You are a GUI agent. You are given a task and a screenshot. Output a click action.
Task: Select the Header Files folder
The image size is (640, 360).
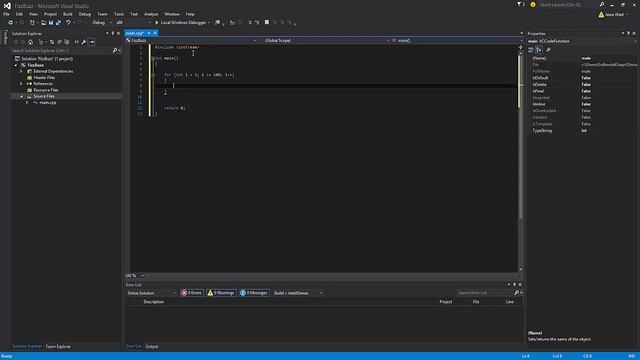pos(44,78)
